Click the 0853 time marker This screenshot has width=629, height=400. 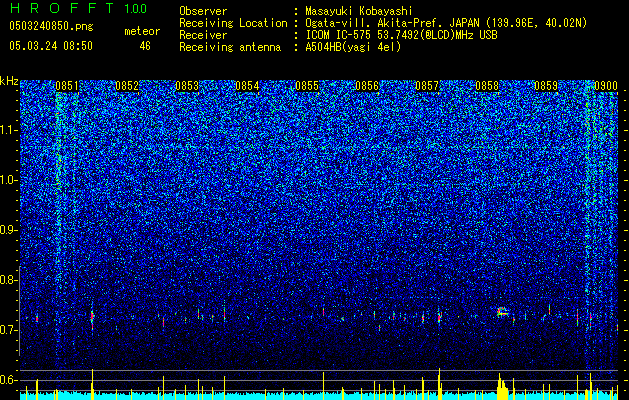coord(187,86)
